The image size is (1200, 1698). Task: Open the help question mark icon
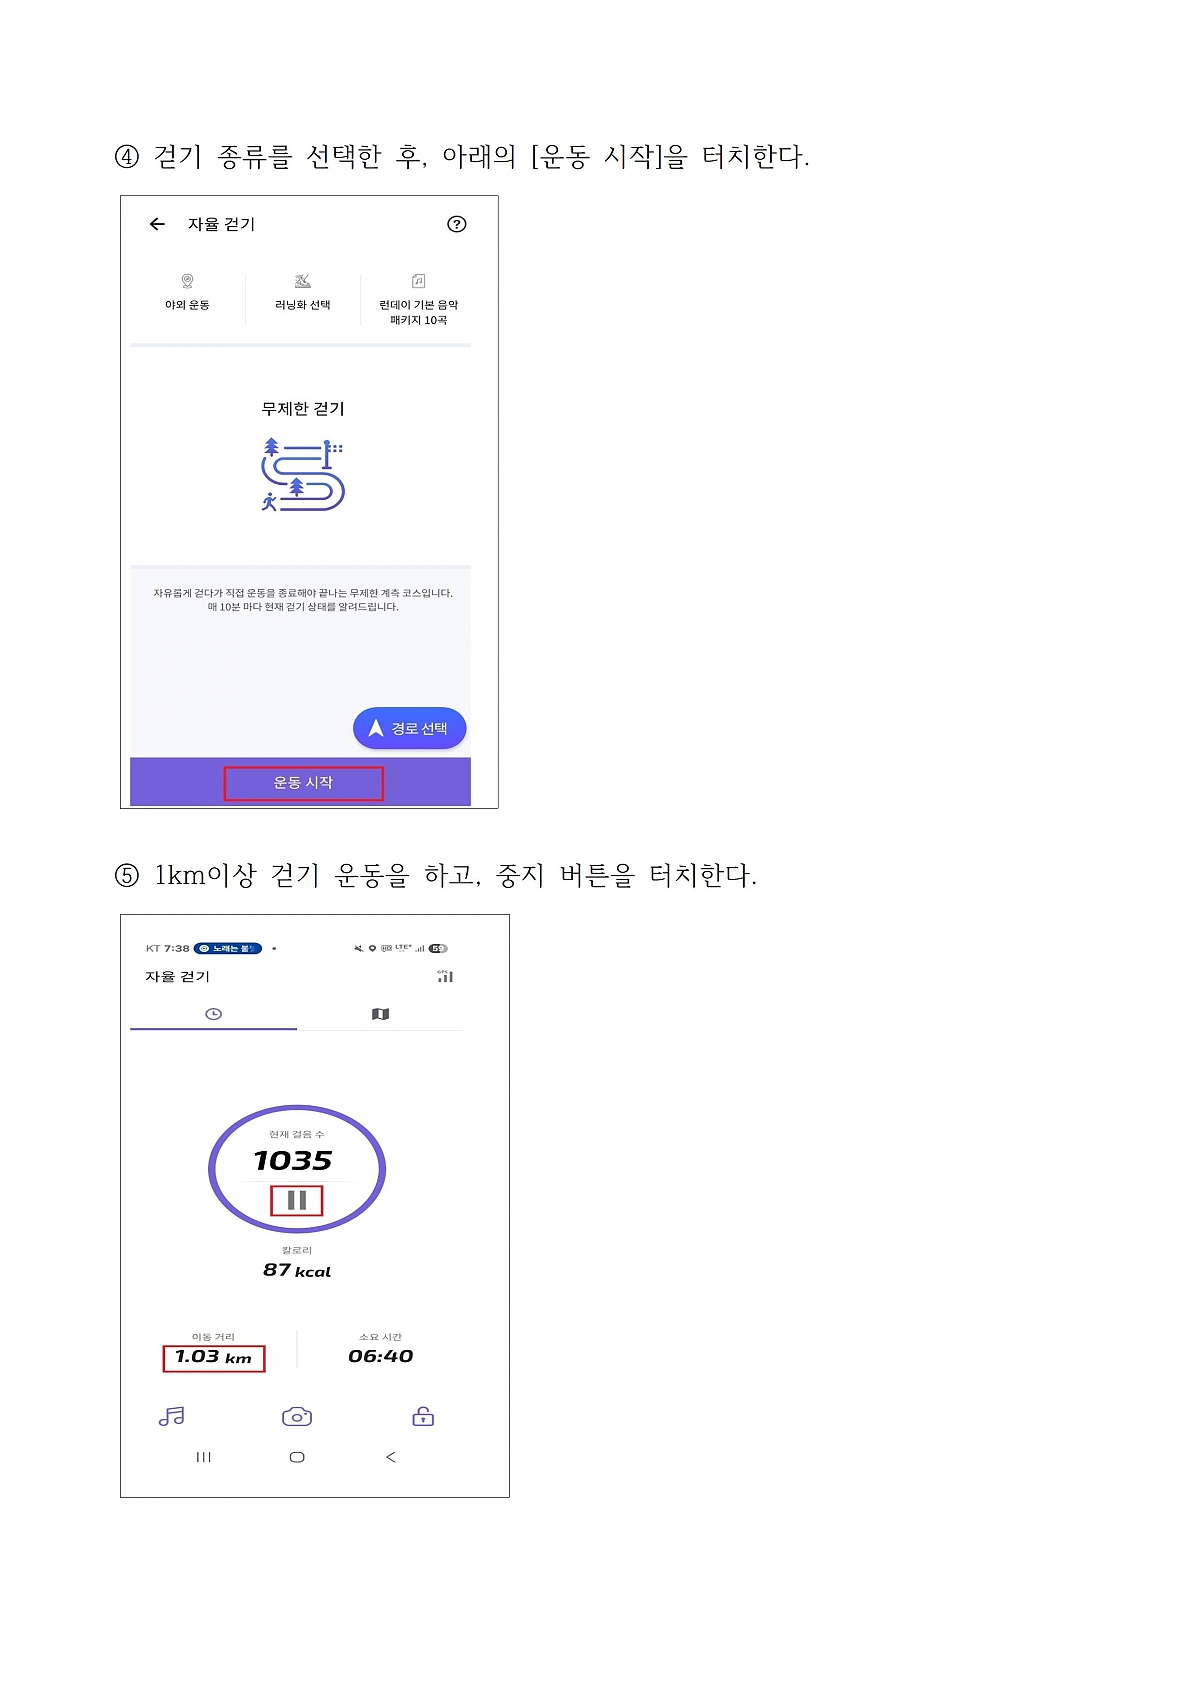pyautogui.click(x=457, y=224)
